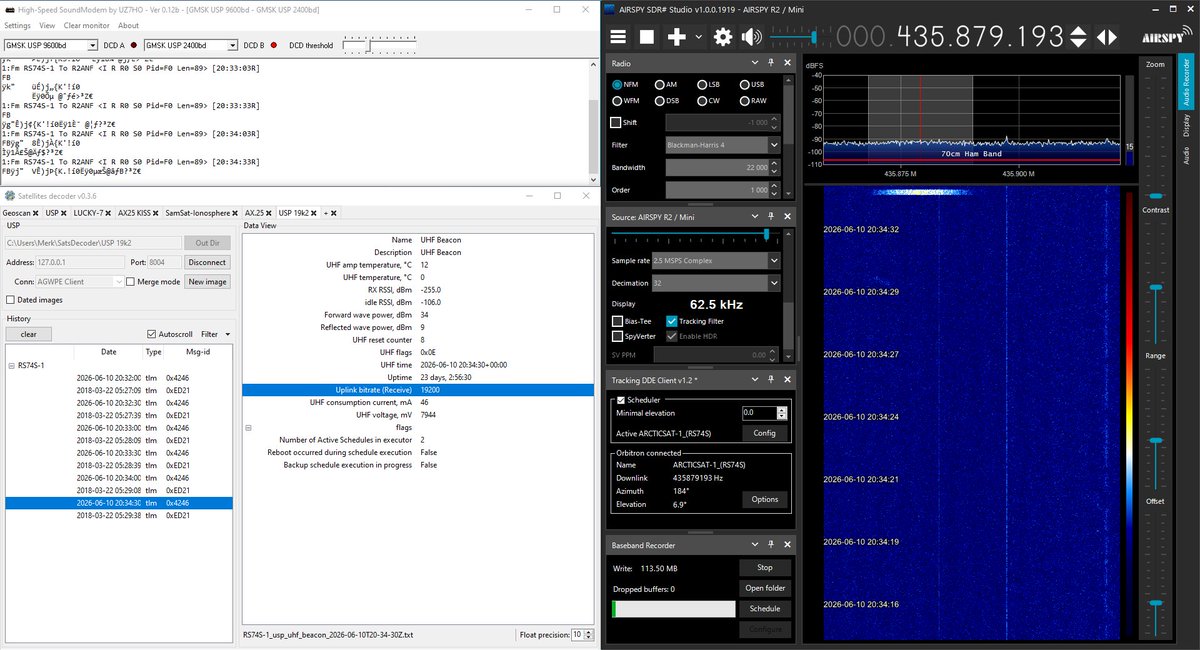Close the Geoscan tab in Satellites decoder
The image size is (1200, 650).
[36, 213]
